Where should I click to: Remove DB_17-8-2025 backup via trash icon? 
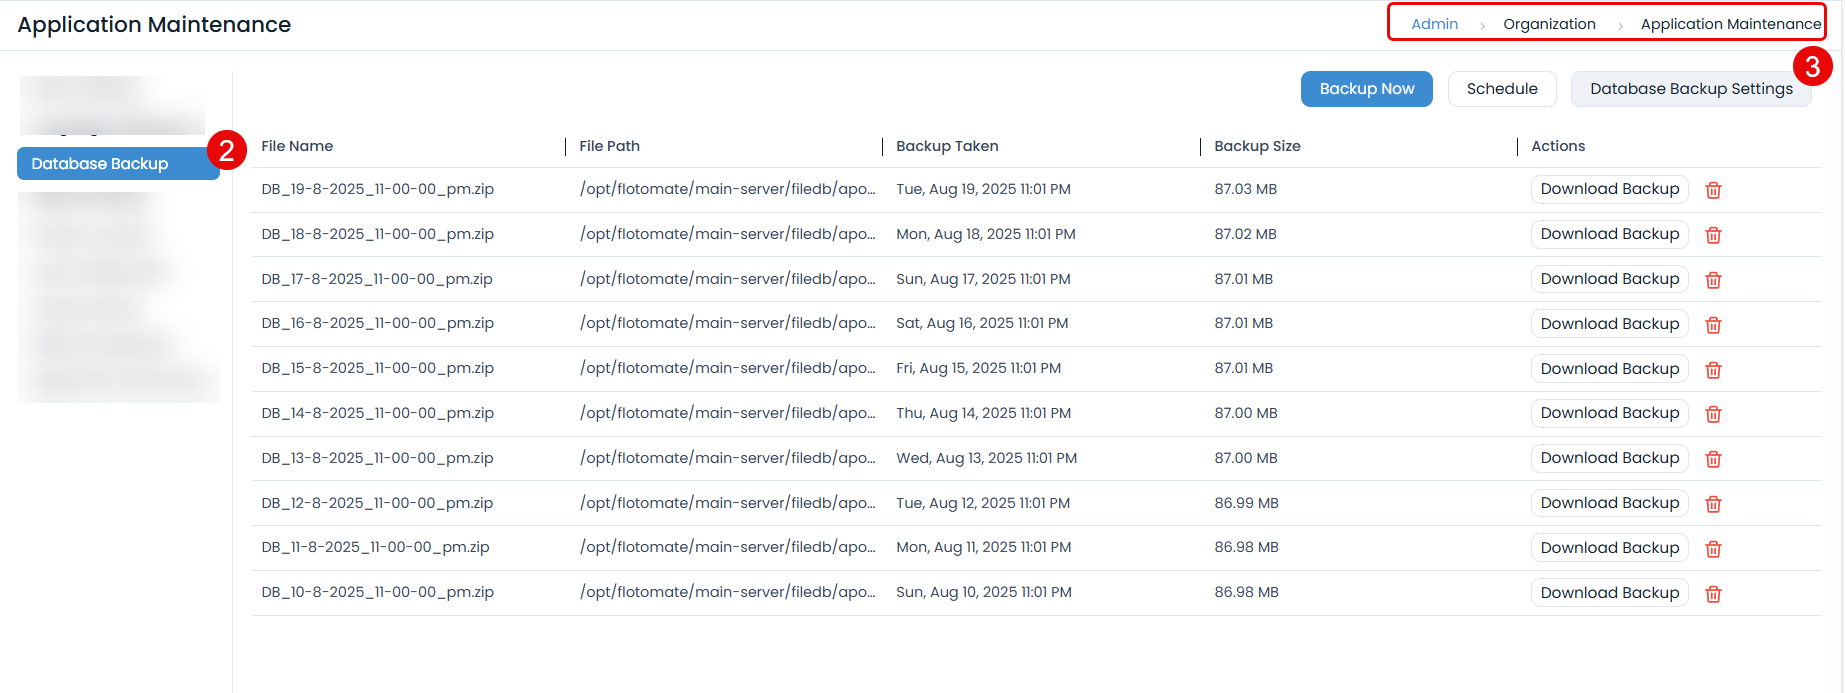tap(1713, 280)
